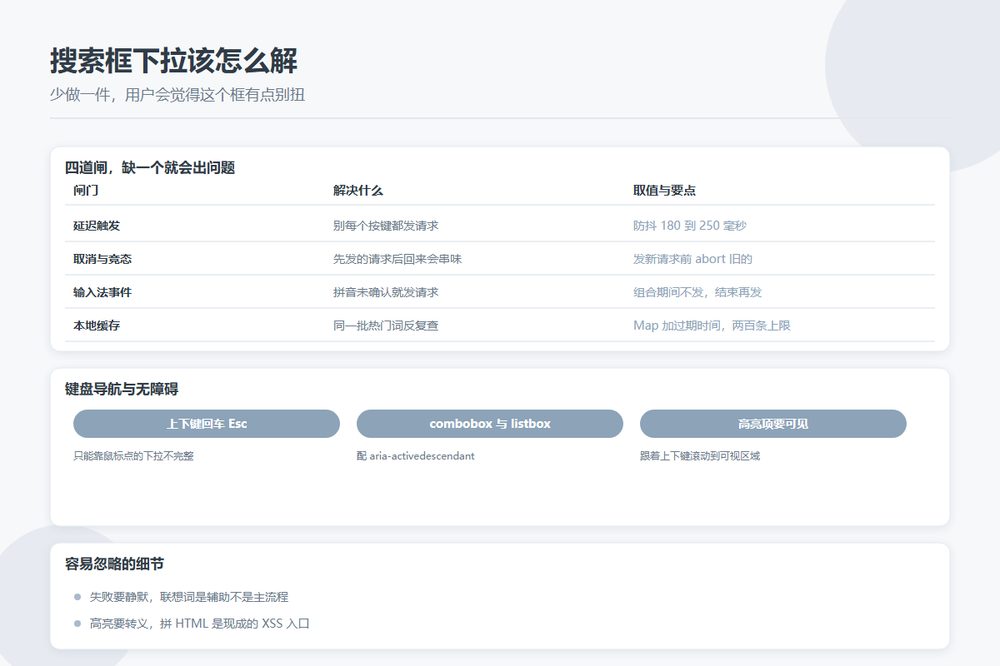Click caption 配 aria-activedescendant
Viewport: 1000px width, 666px height.
click(x=415, y=455)
